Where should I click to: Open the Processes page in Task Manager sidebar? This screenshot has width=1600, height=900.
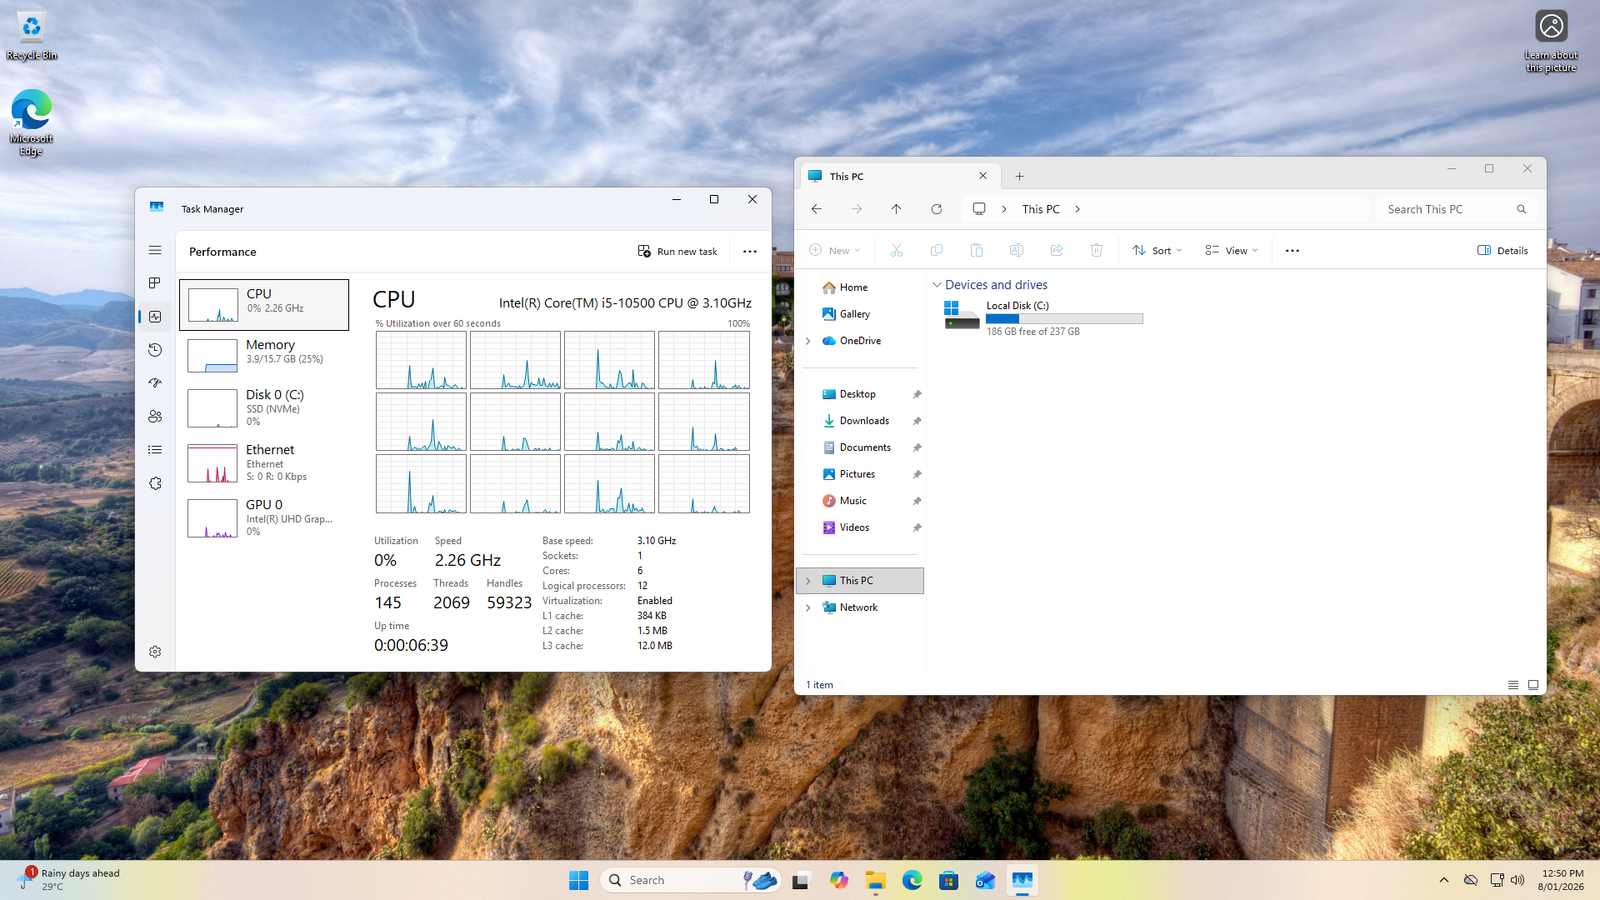click(155, 283)
